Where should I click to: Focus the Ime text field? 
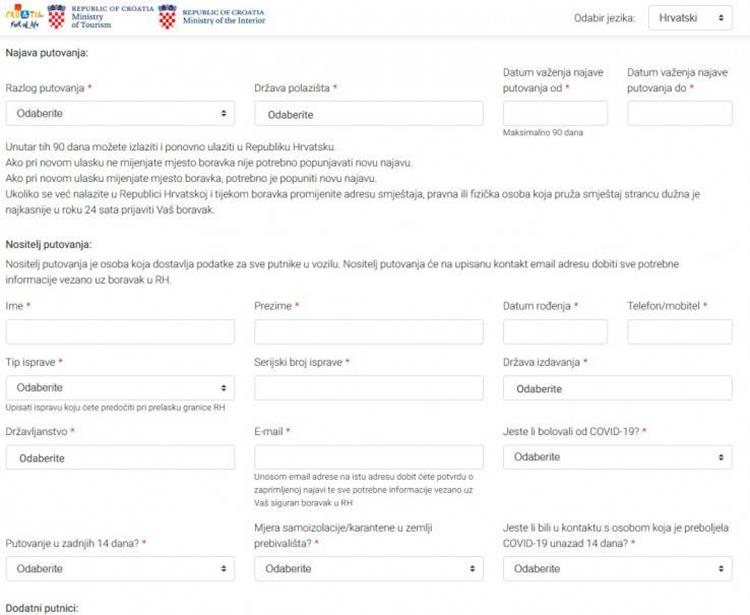tap(120, 332)
